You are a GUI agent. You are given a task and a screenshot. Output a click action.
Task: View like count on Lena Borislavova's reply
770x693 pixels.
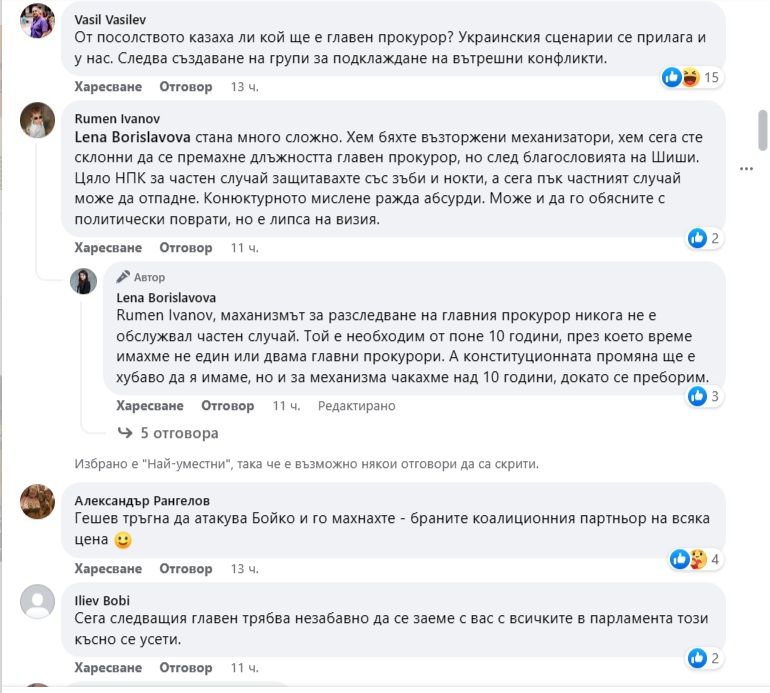(704, 396)
